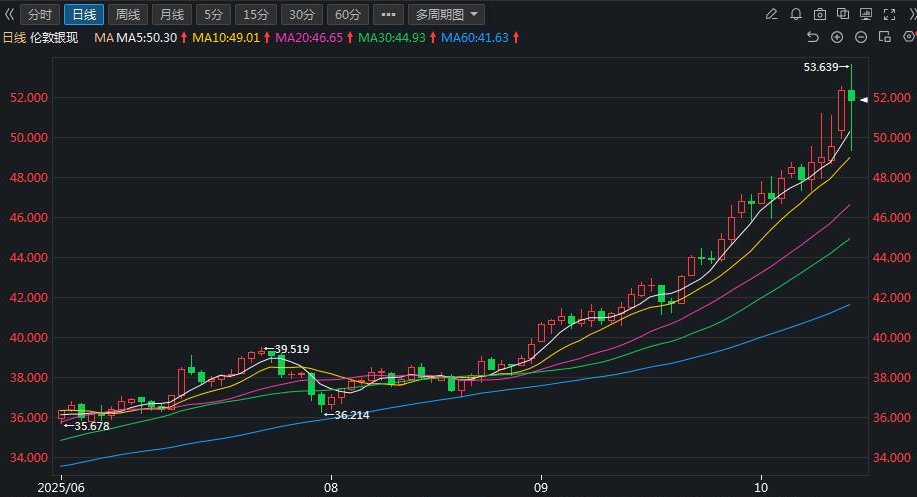Open chart settings hexagon gear icon
Image resolution: width=917 pixels, height=497 pixels.
[910, 37]
